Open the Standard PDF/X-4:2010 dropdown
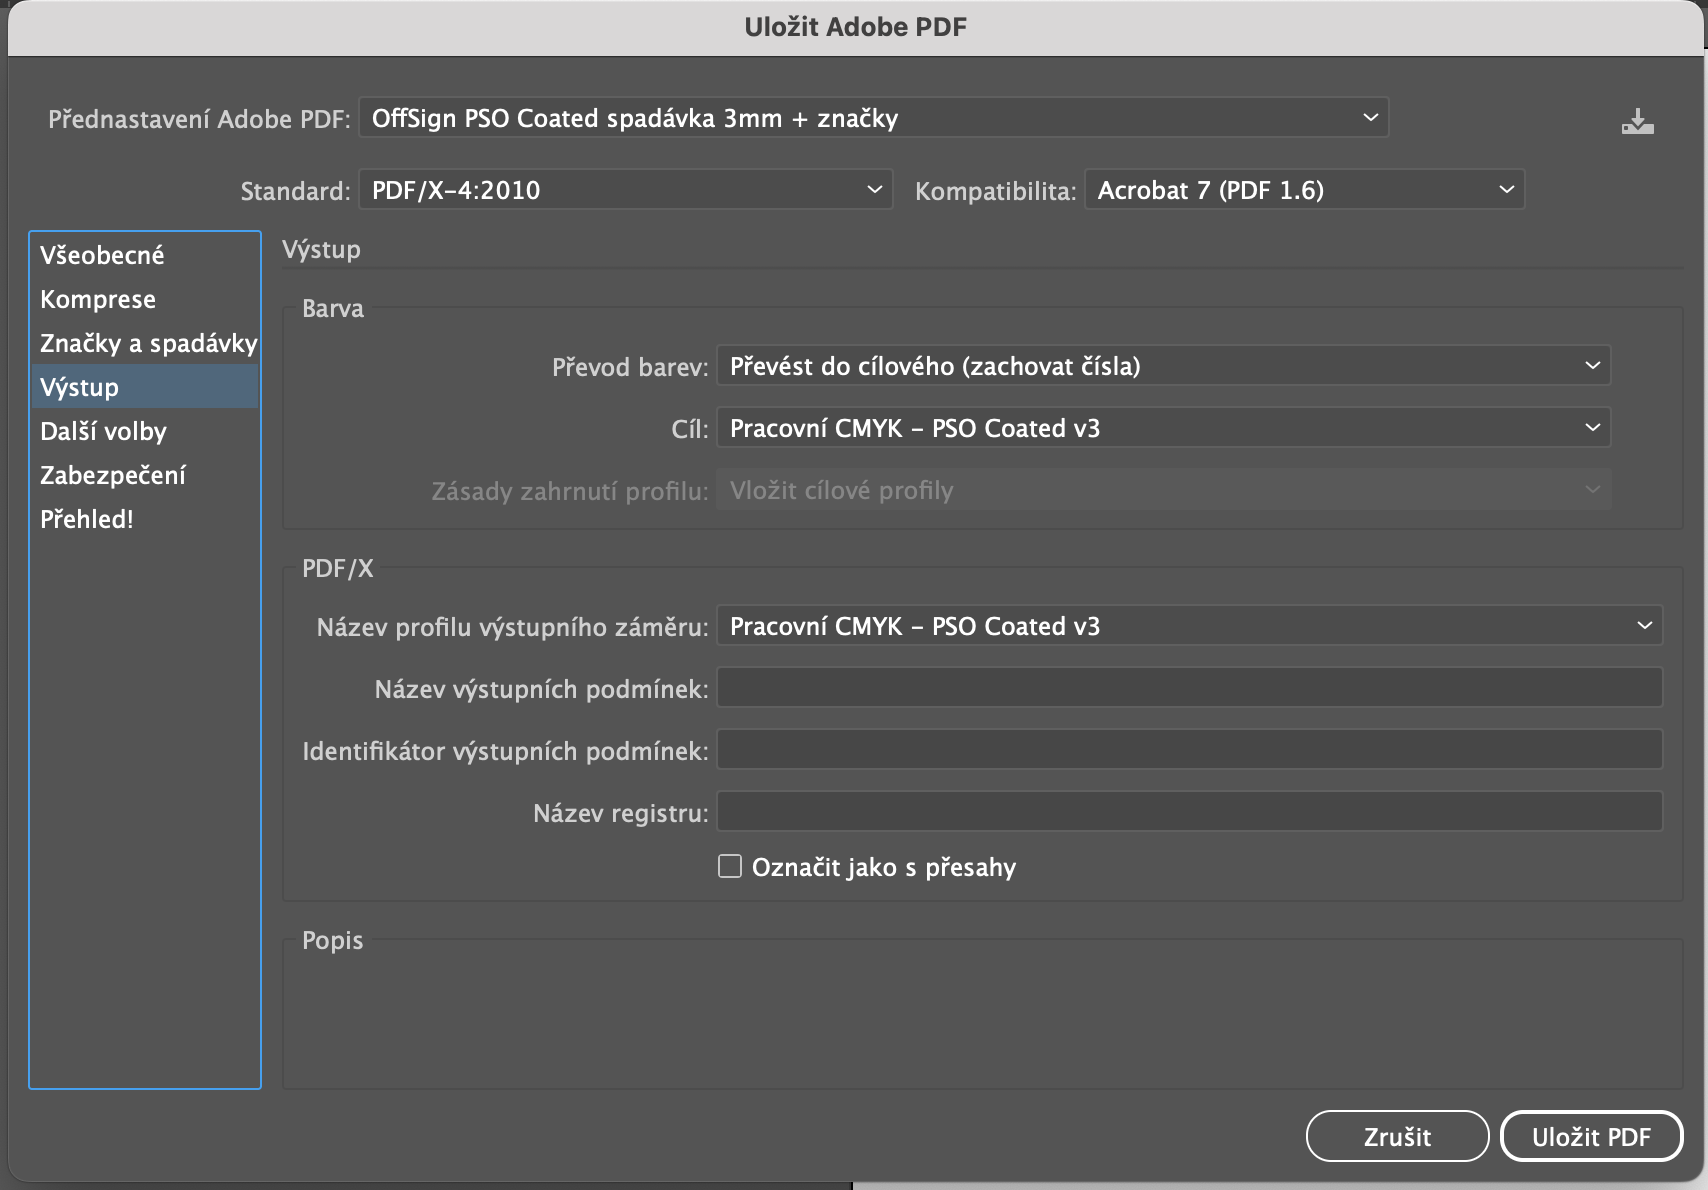The height and width of the screenshot is (1190, 1708). pos(625,190)
